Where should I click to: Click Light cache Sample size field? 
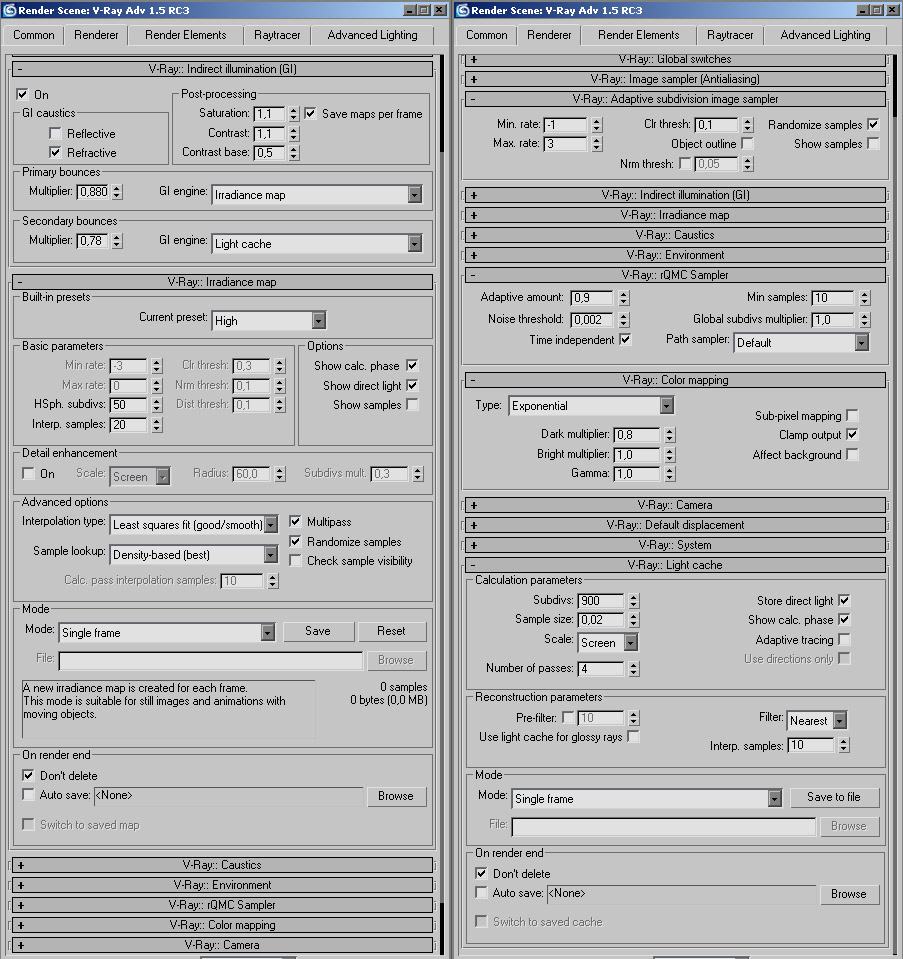click(x=601, y=620)
